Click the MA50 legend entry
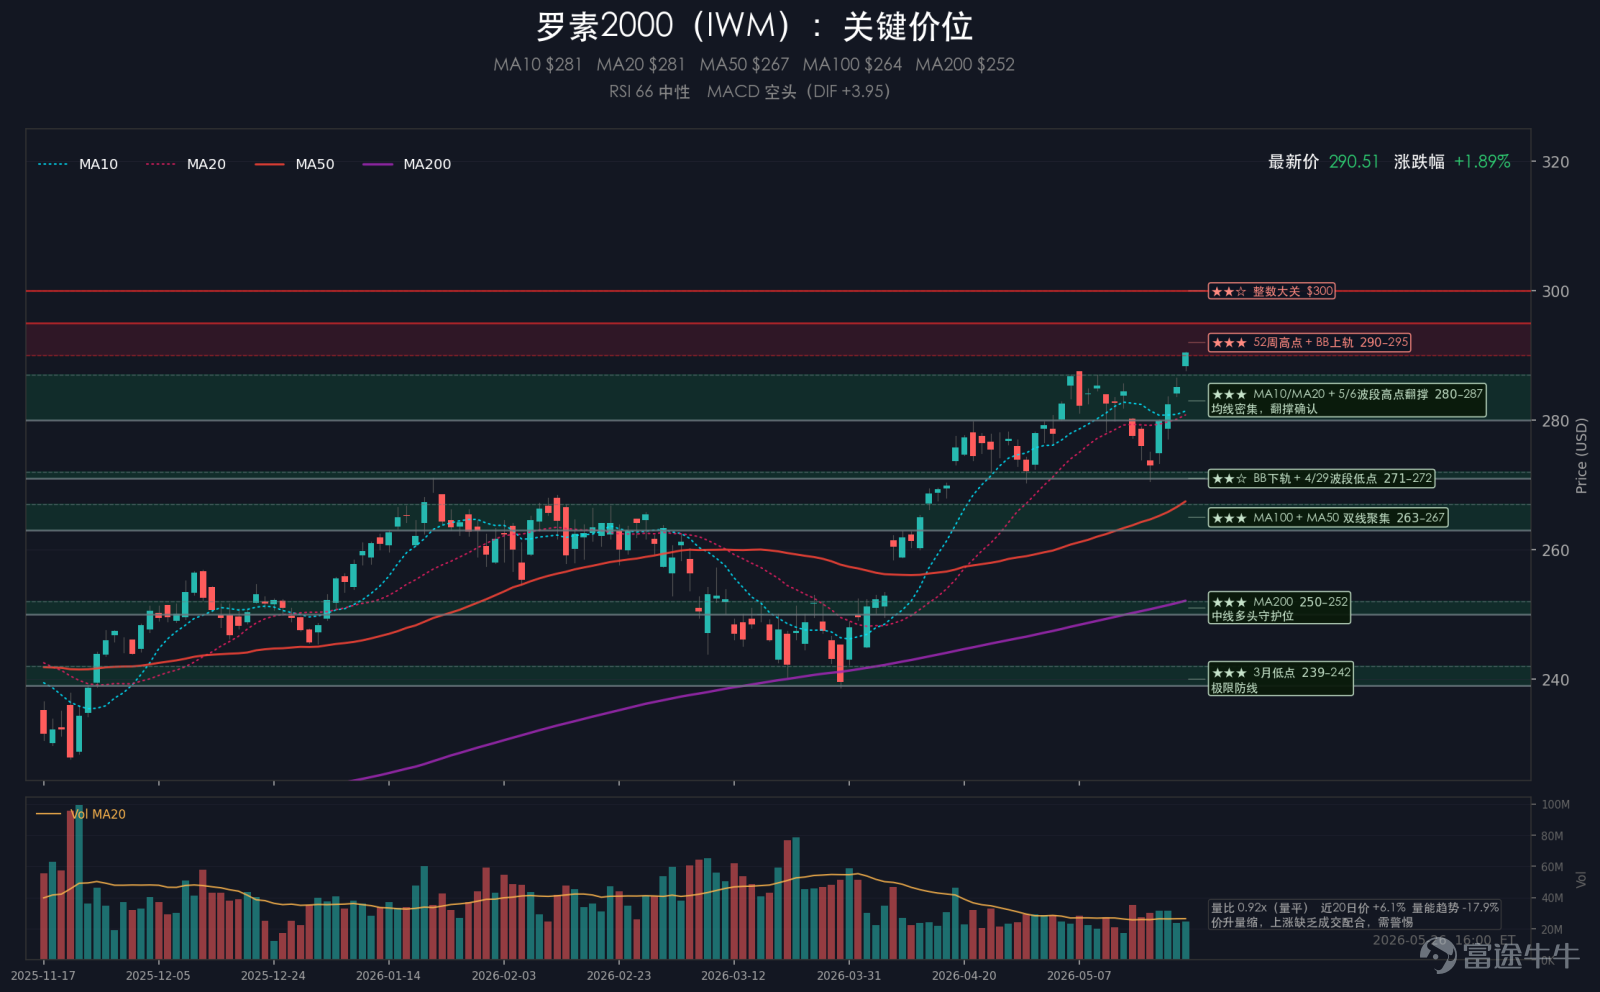Viewport: 1600px width, 992px height. pos(295,164)
